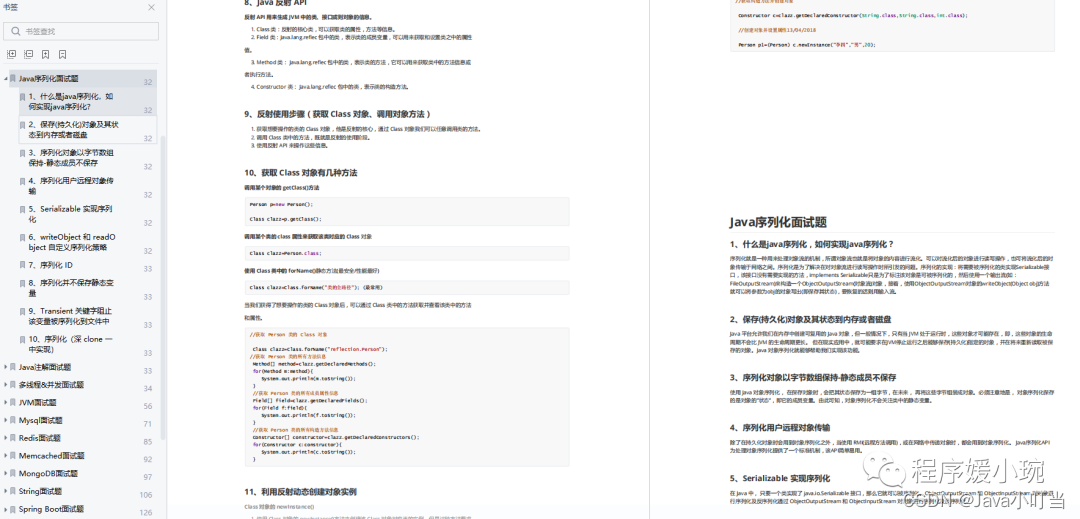Select the Mysql面试题 bookmark
Image resolution: width=1080 pixels, height=519 pixels.
pos(41,420)
